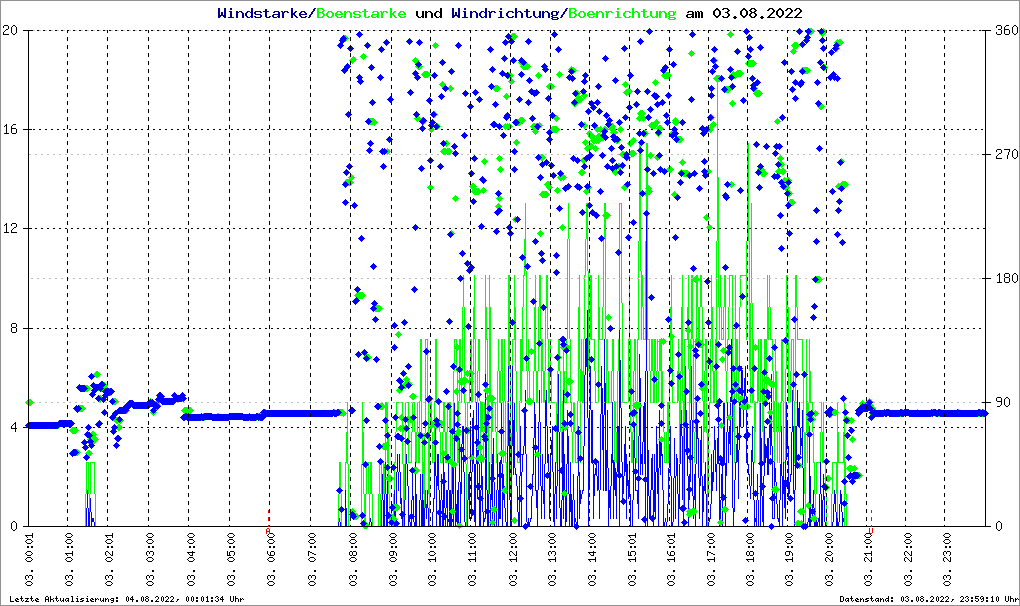Click the 180 label on right axis
Screen dimensions: 1020x606
click(x=1005, y=278)
